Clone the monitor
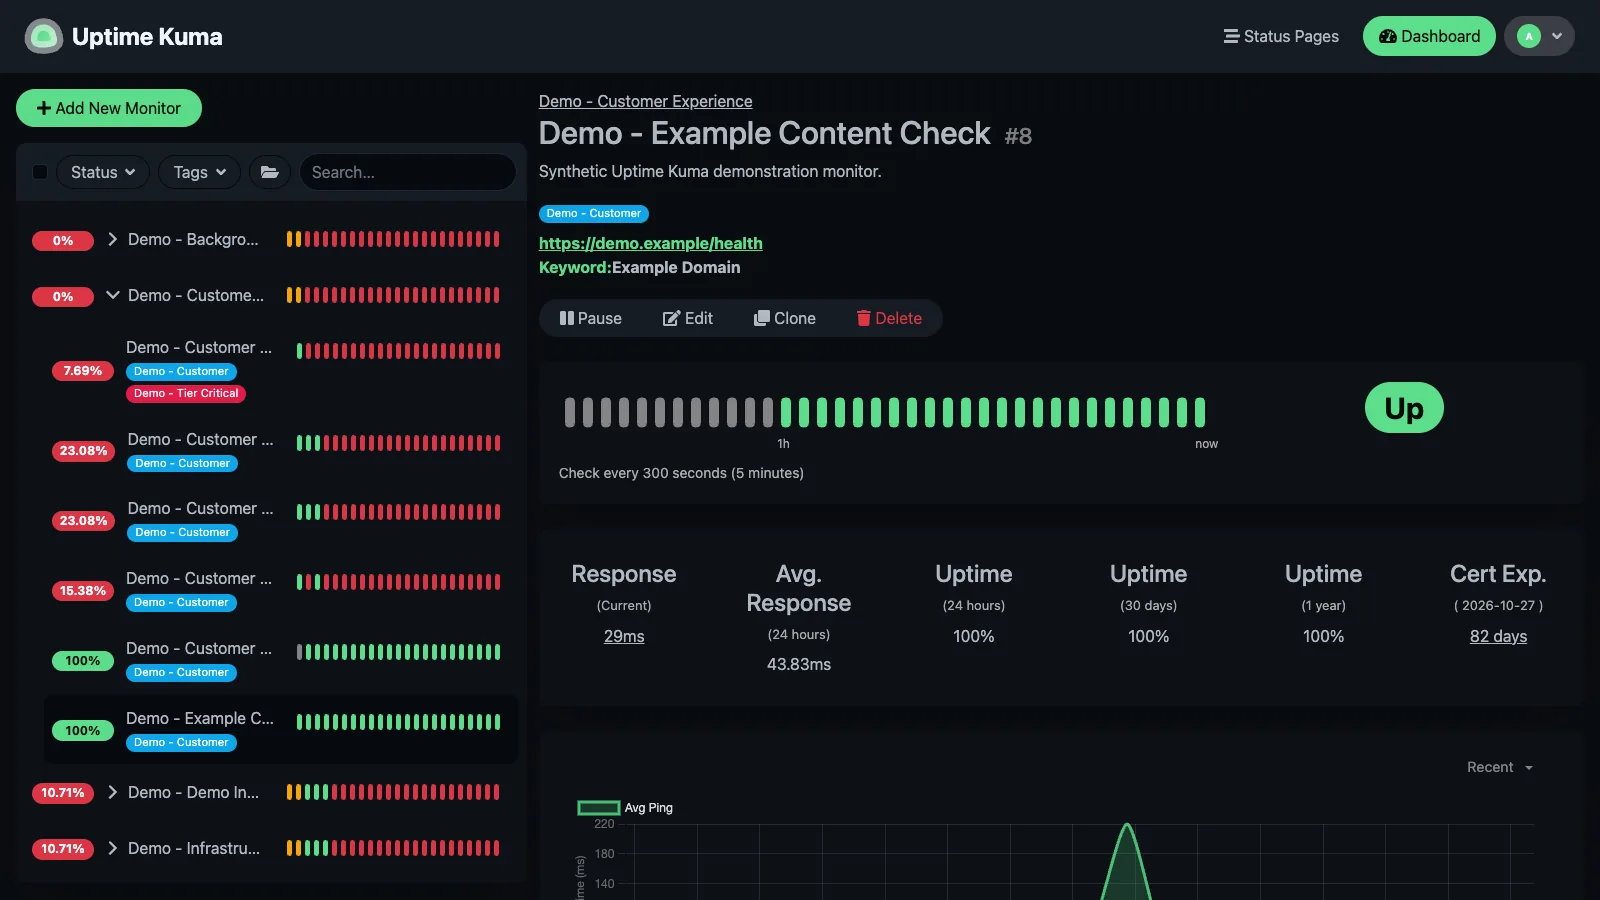Viewport: 1600px width, 900px height. [x=785, y=318]
